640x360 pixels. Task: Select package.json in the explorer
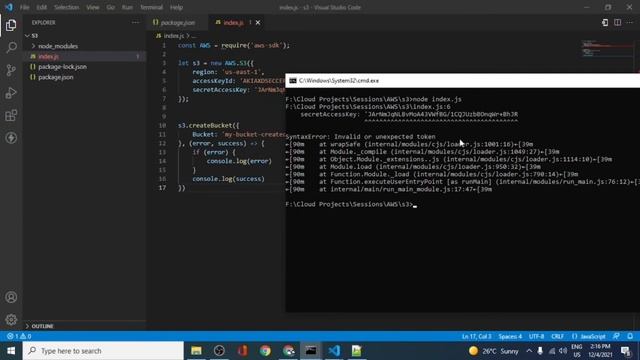pyautogui.click(x=56, y=77)
